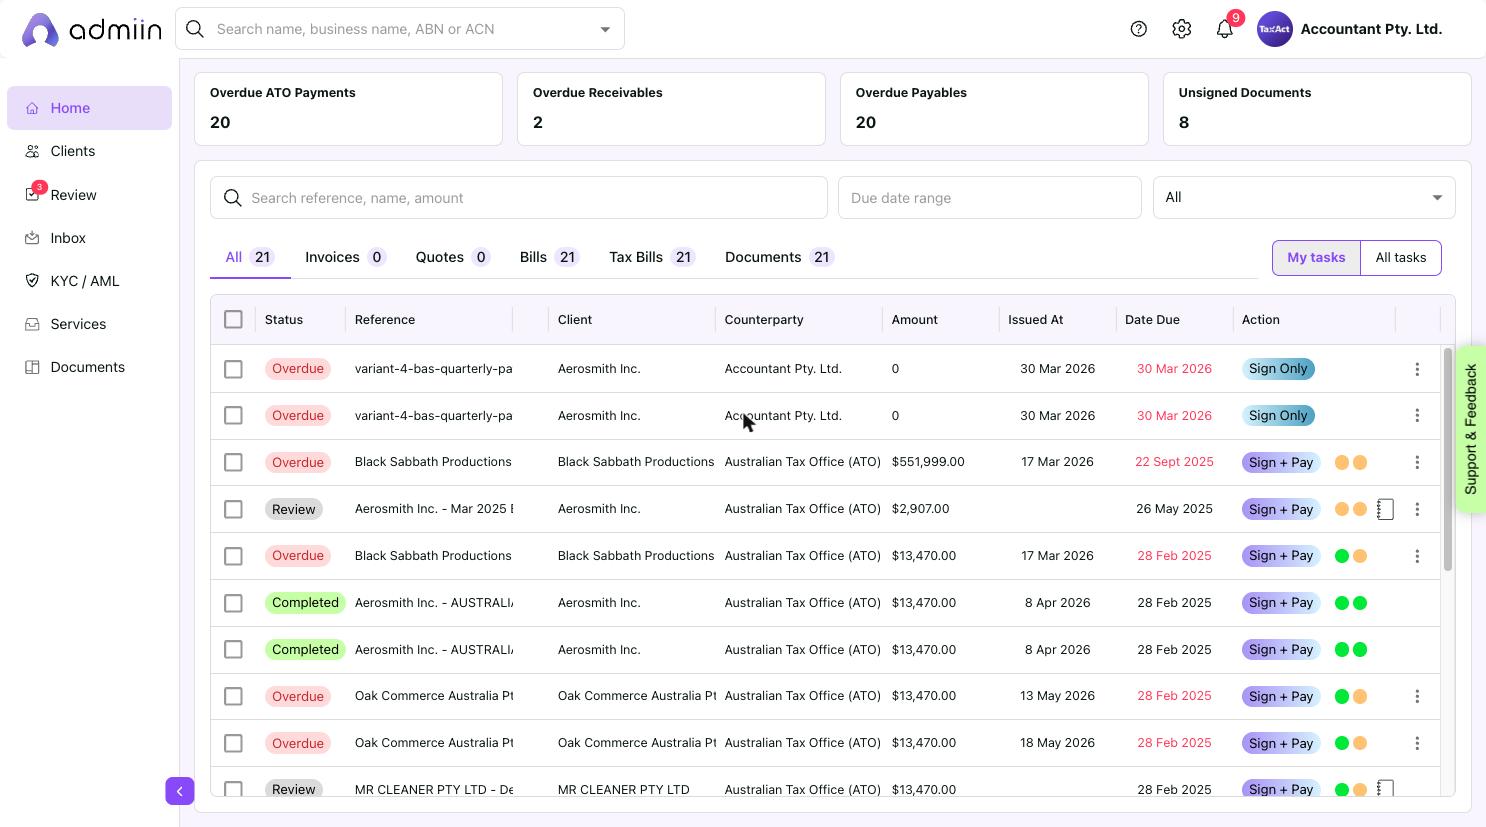Open settings gear icon in header
Image resolution: width=1486 pixels, height=827 pixels.
point(1181,29)
